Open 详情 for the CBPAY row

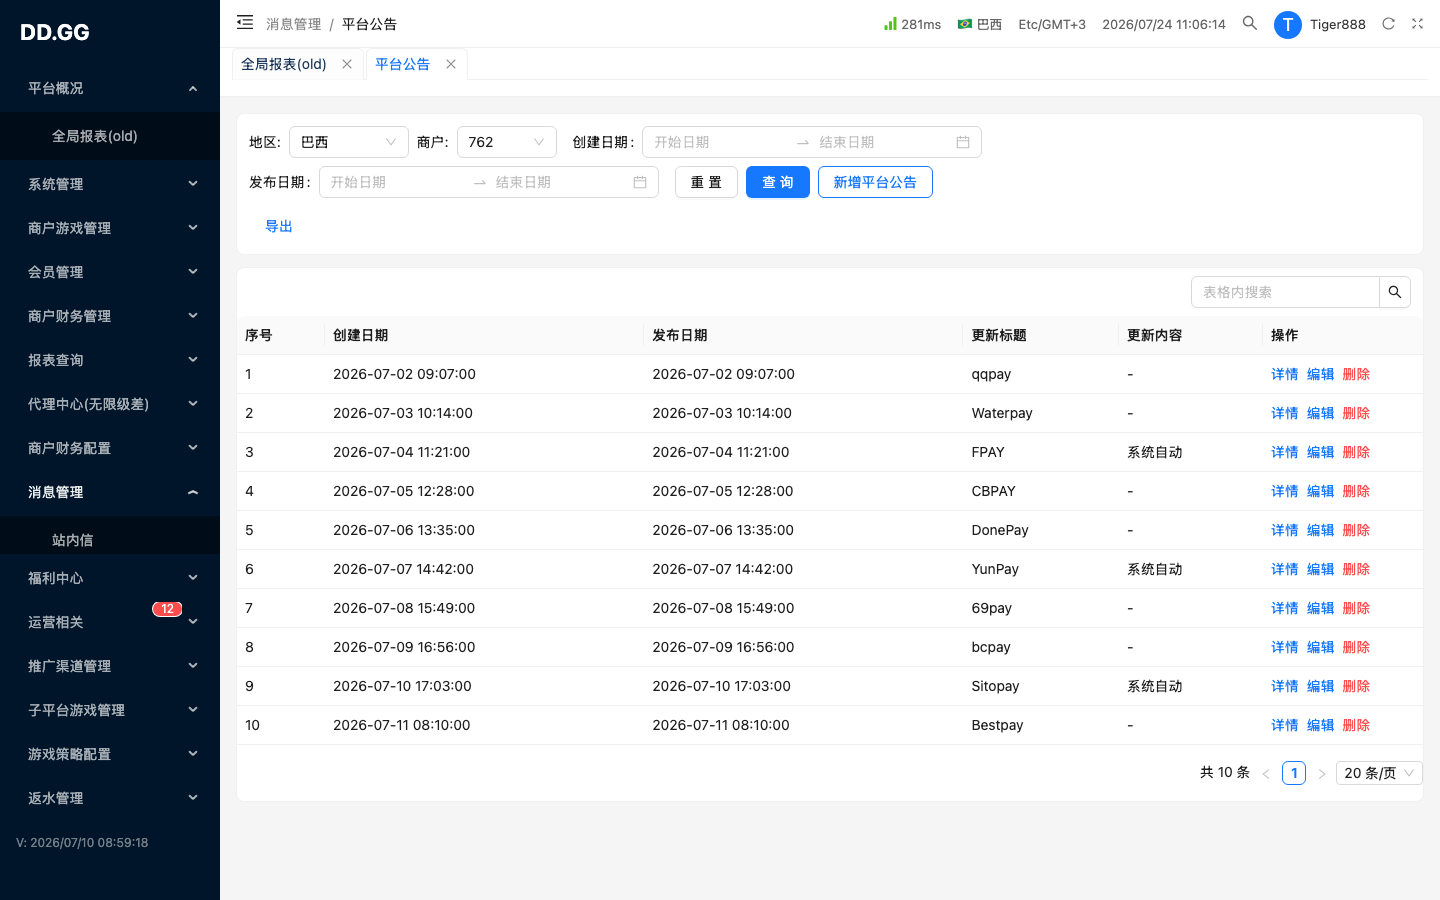pyautogui.click(x=1285, y=491)
